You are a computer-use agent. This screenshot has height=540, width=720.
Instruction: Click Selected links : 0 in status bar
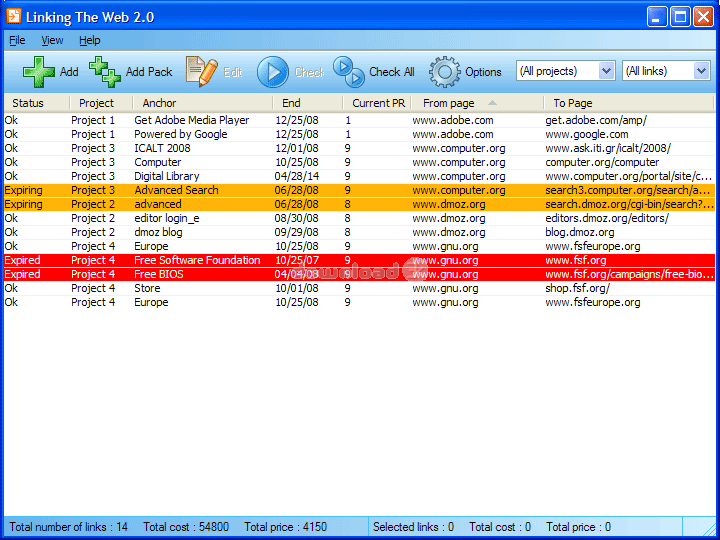pyautogui.click(x=413, y=527)
